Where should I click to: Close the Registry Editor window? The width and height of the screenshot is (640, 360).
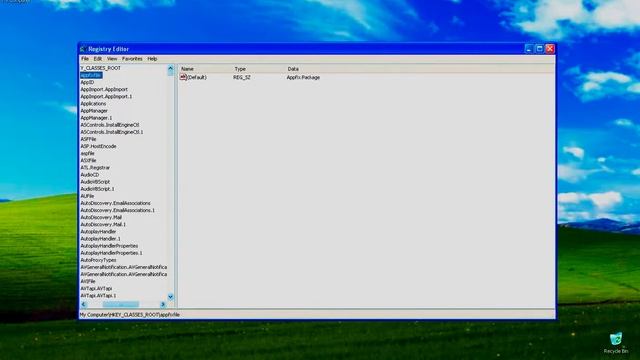point(550,49)
